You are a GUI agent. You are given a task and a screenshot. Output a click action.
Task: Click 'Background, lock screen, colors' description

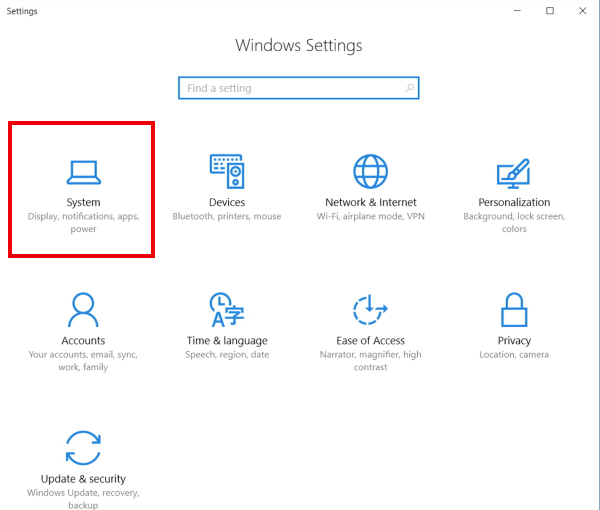point(514,222)
